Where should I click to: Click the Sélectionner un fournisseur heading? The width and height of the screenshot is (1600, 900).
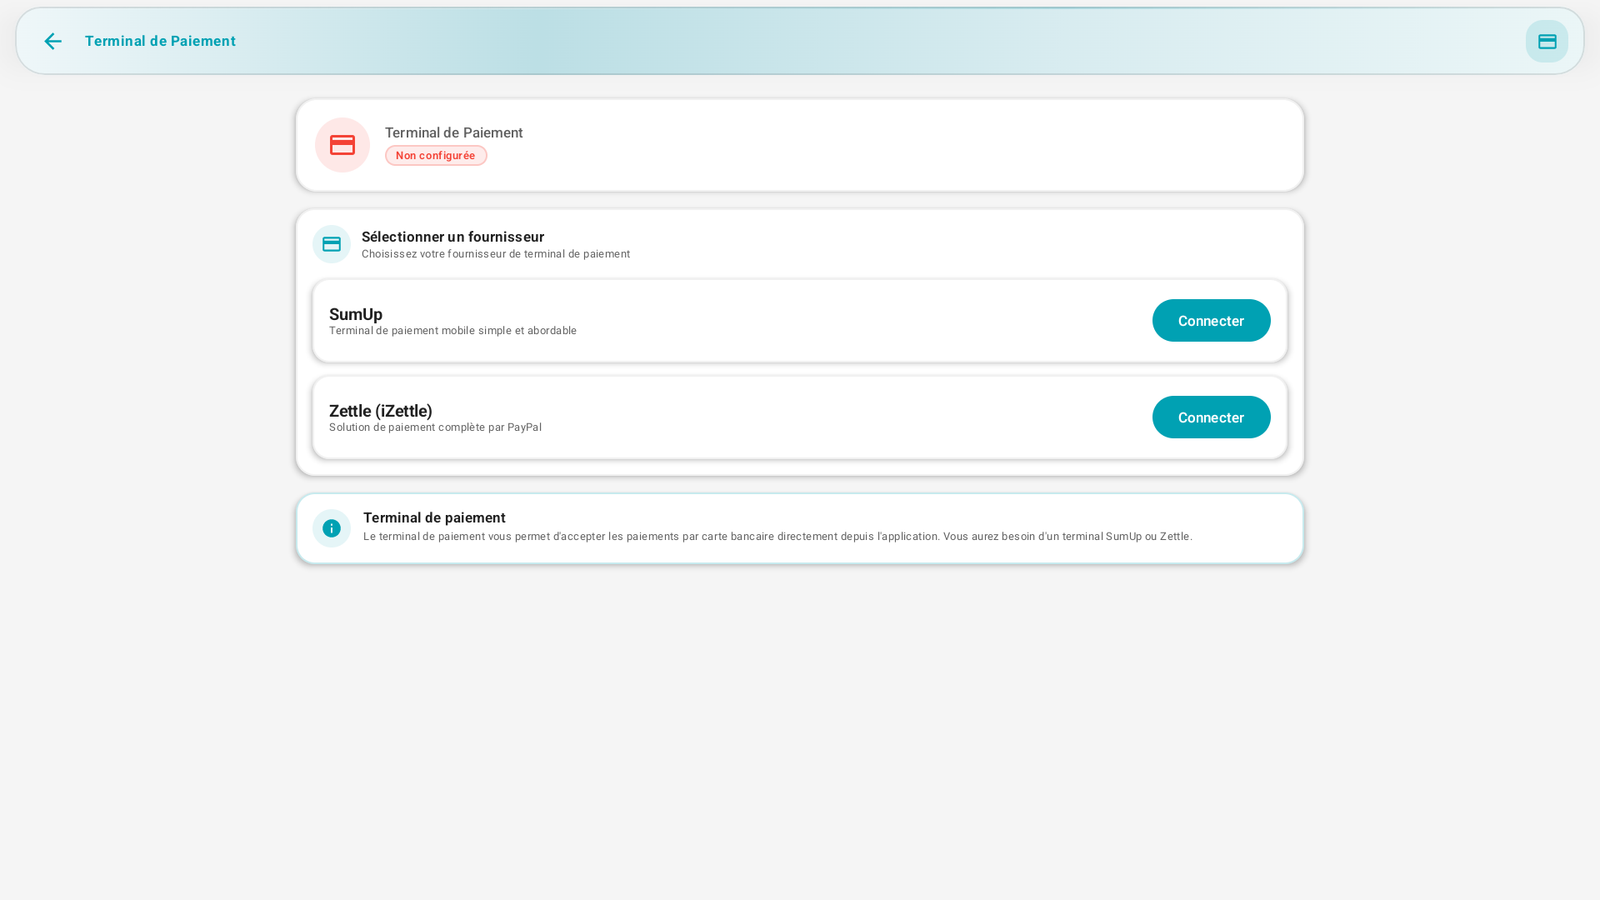click(x=453, y=237)
